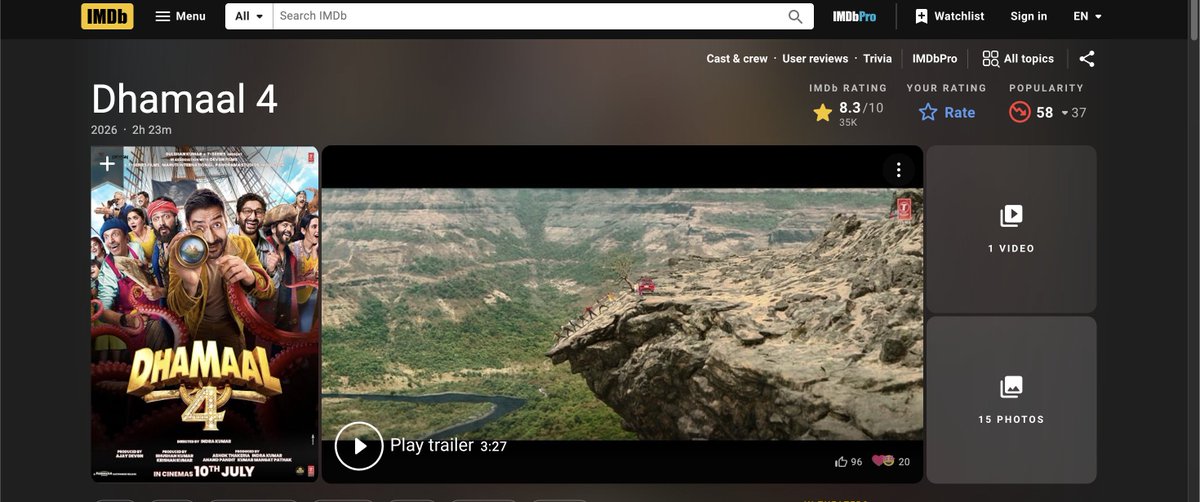The height and width of the screenshot is (502, 1200).
Task: Open the IMDb home logo
Action: pos(107,16)
